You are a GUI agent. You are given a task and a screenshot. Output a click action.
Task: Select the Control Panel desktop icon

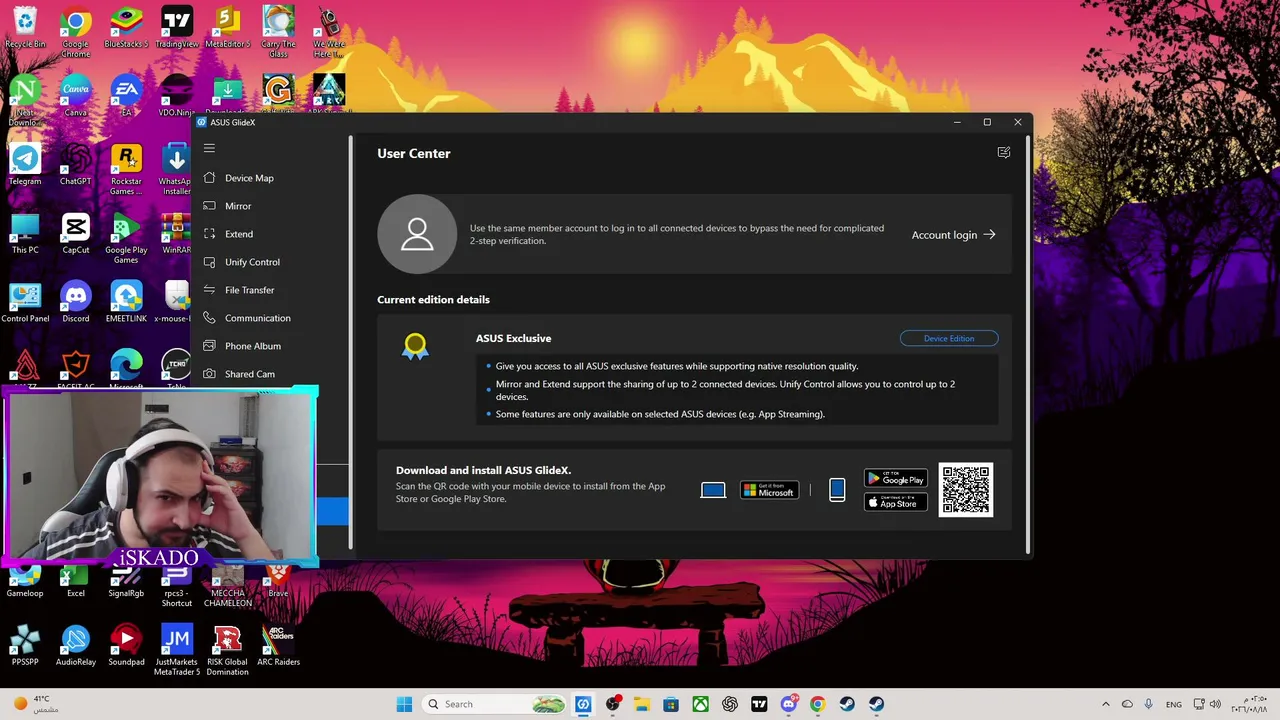click(x=25, y=303)
